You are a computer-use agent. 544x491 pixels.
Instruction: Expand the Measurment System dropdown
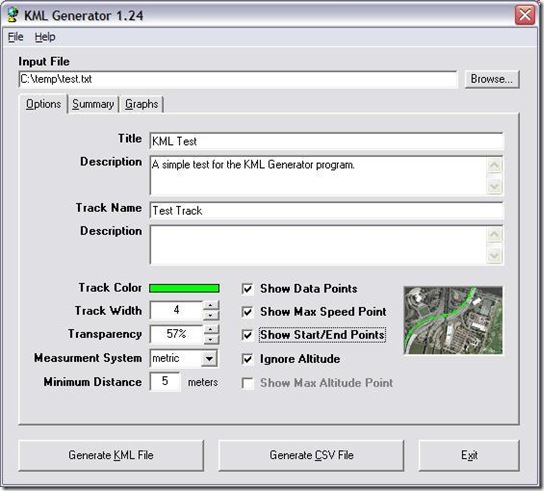209,358
